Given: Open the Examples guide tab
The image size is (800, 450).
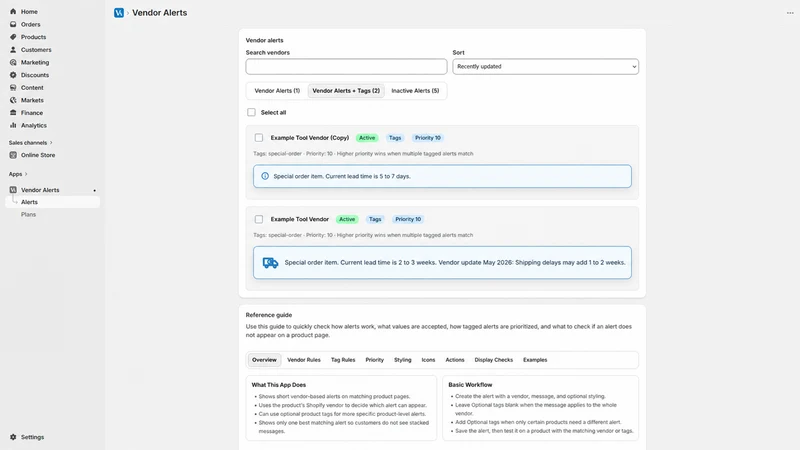Looking at the screenshot, I should 535,360.
